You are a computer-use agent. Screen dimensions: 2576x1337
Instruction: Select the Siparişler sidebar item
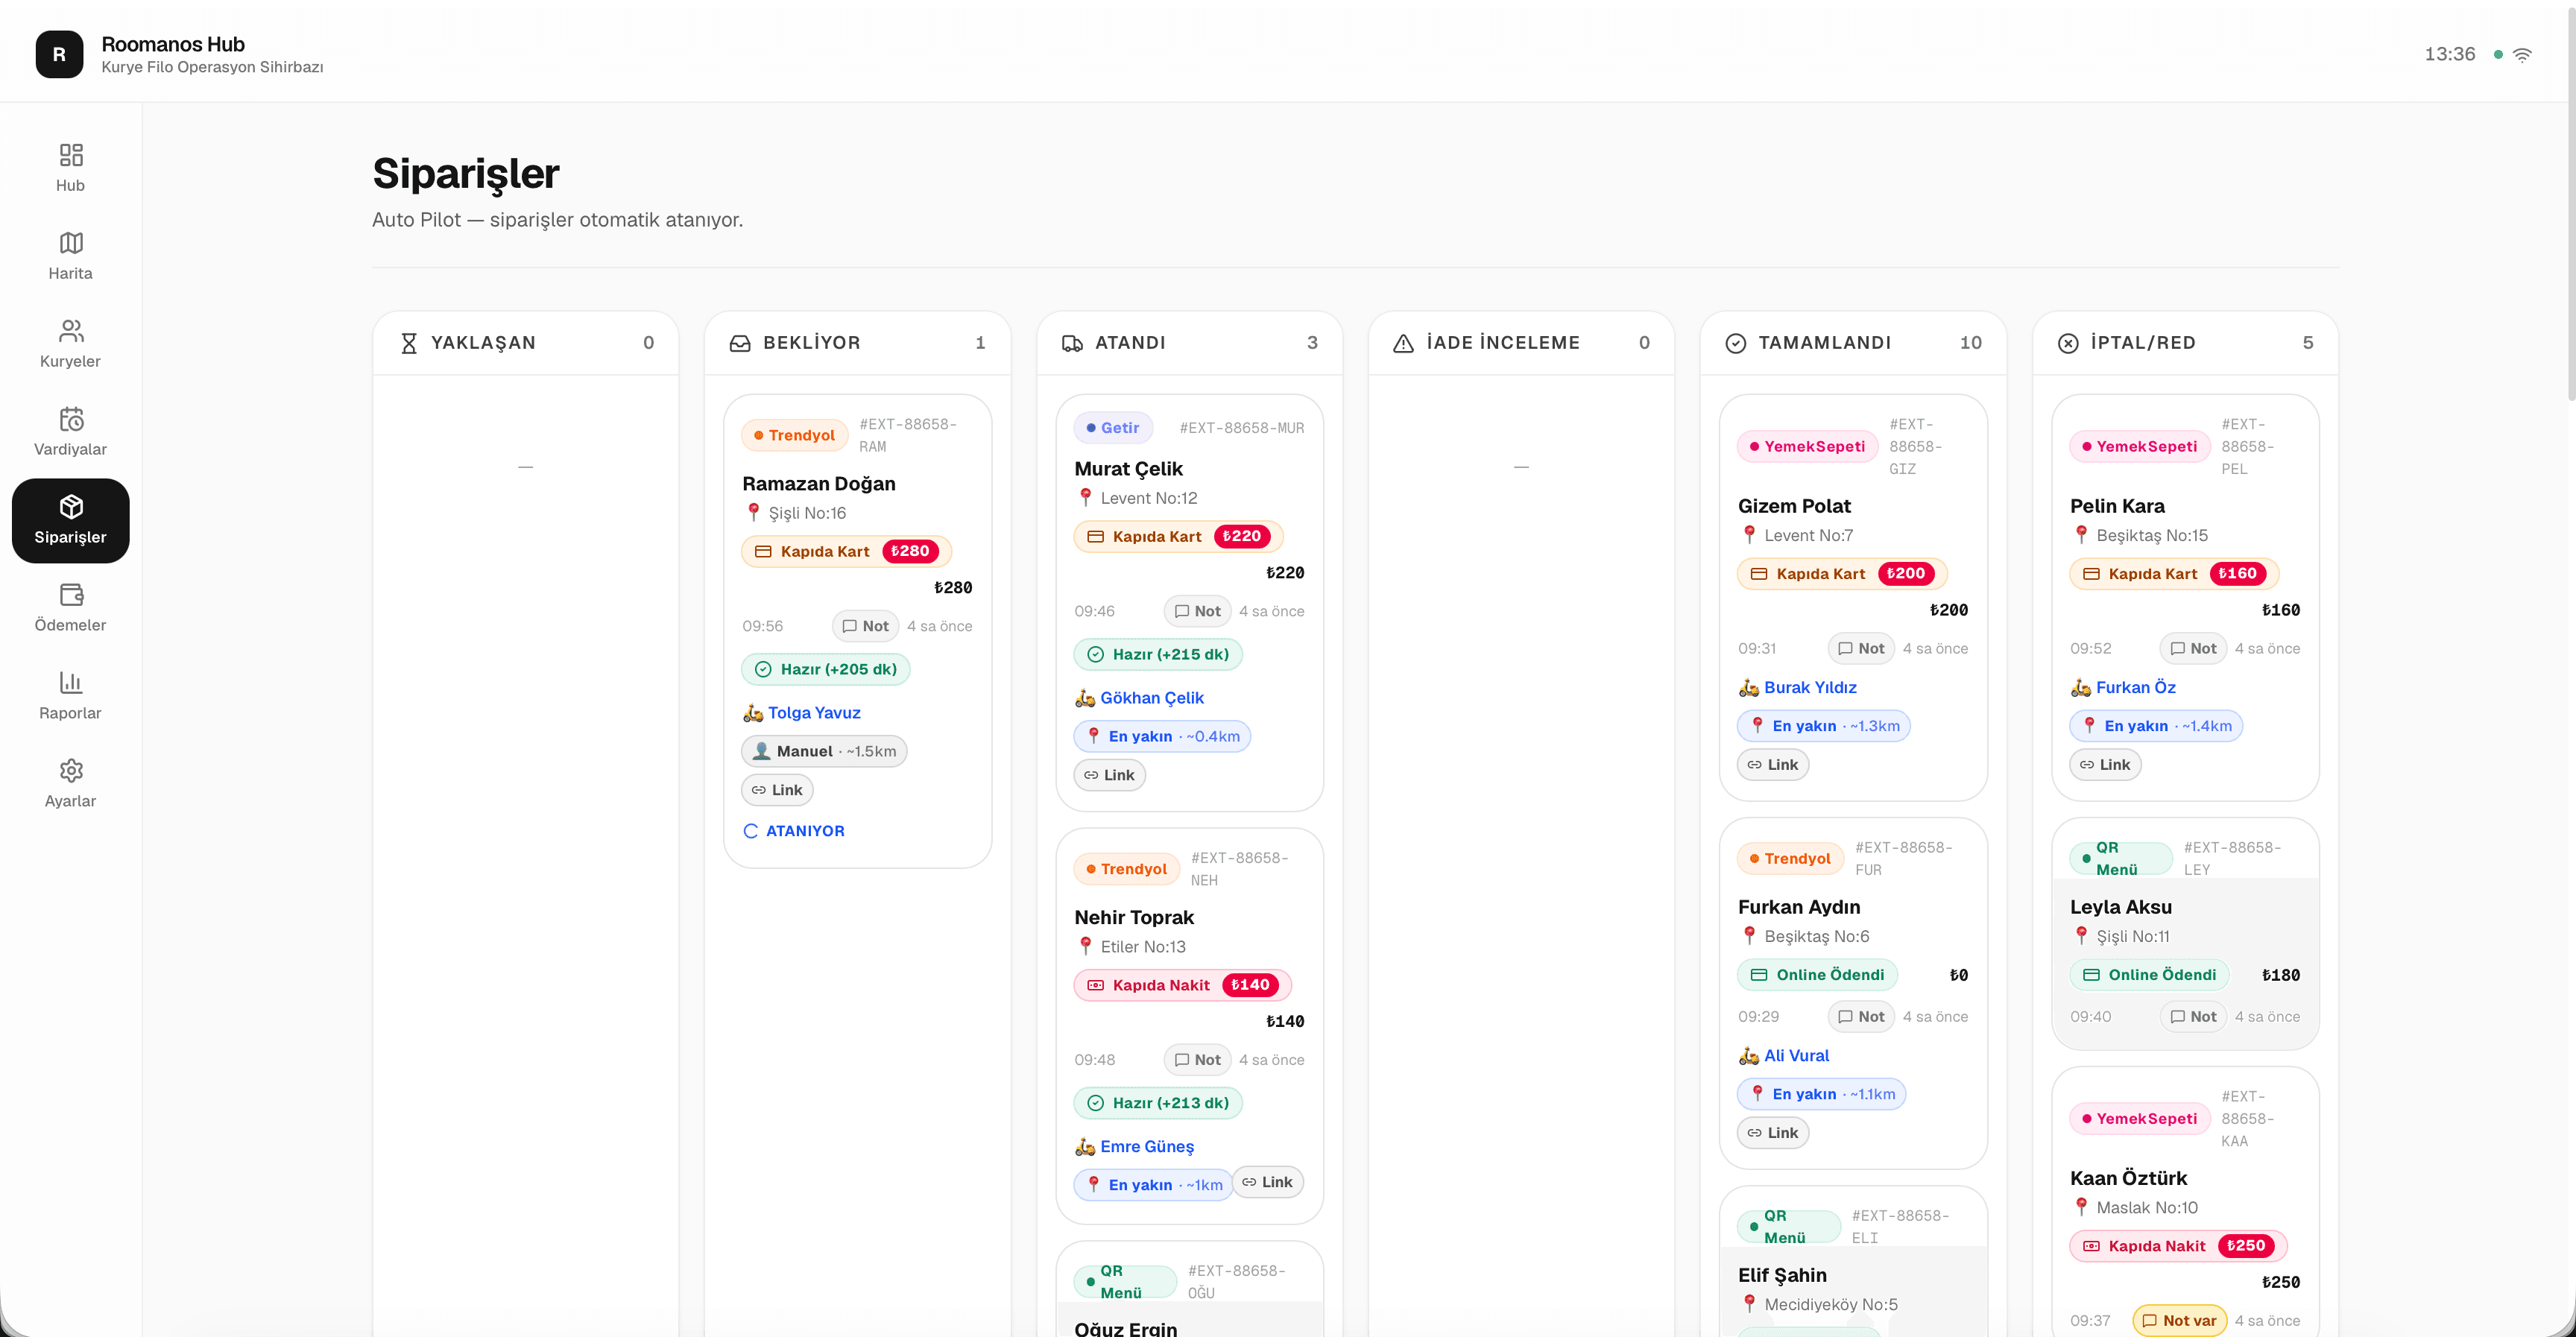[x=70, y=520]
